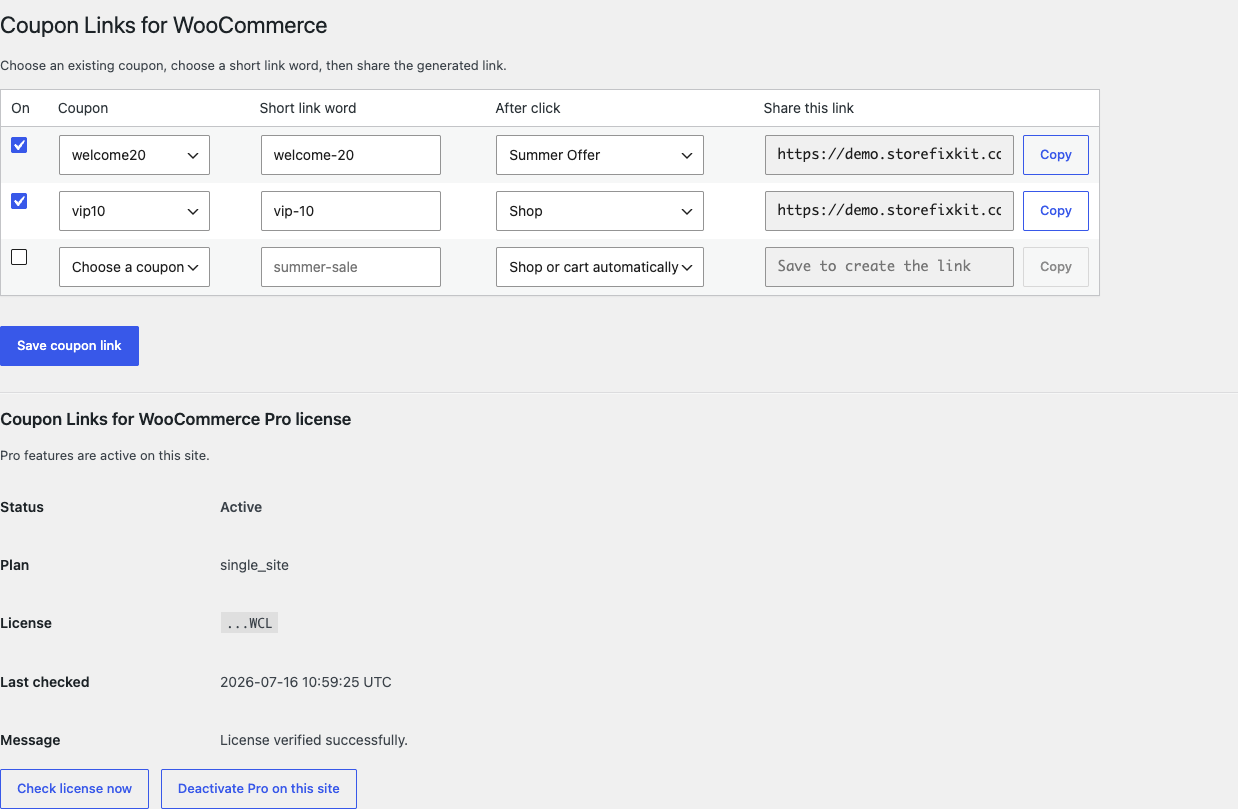Click the 2026-07-16 10:59:25 UTC timestamp

point(306,682)
